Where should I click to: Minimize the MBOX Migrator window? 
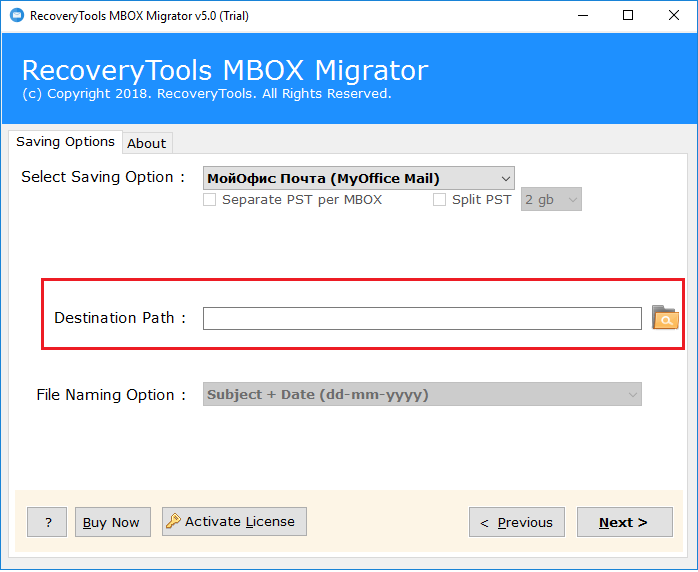coord(583,16)
